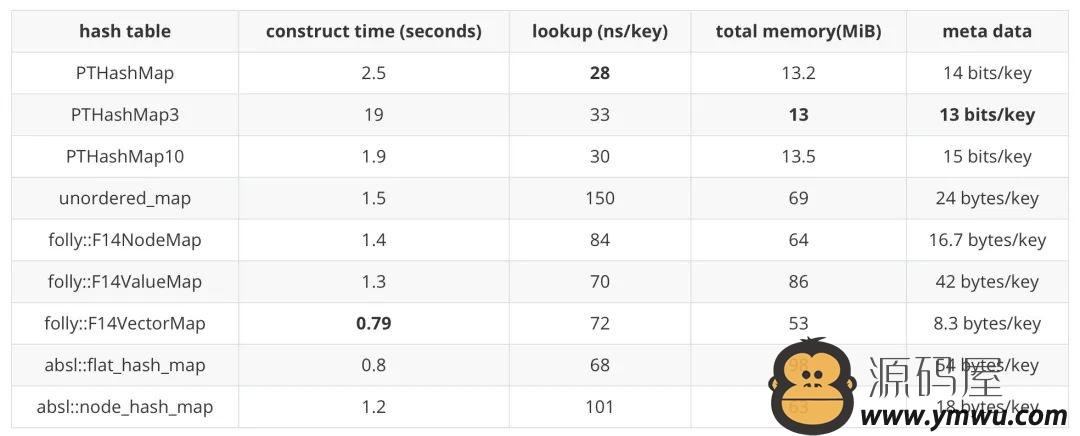The height and width of the screenshot is (436, 1080).
Task: Click the unordered_map row label
Action: (125, 198)
